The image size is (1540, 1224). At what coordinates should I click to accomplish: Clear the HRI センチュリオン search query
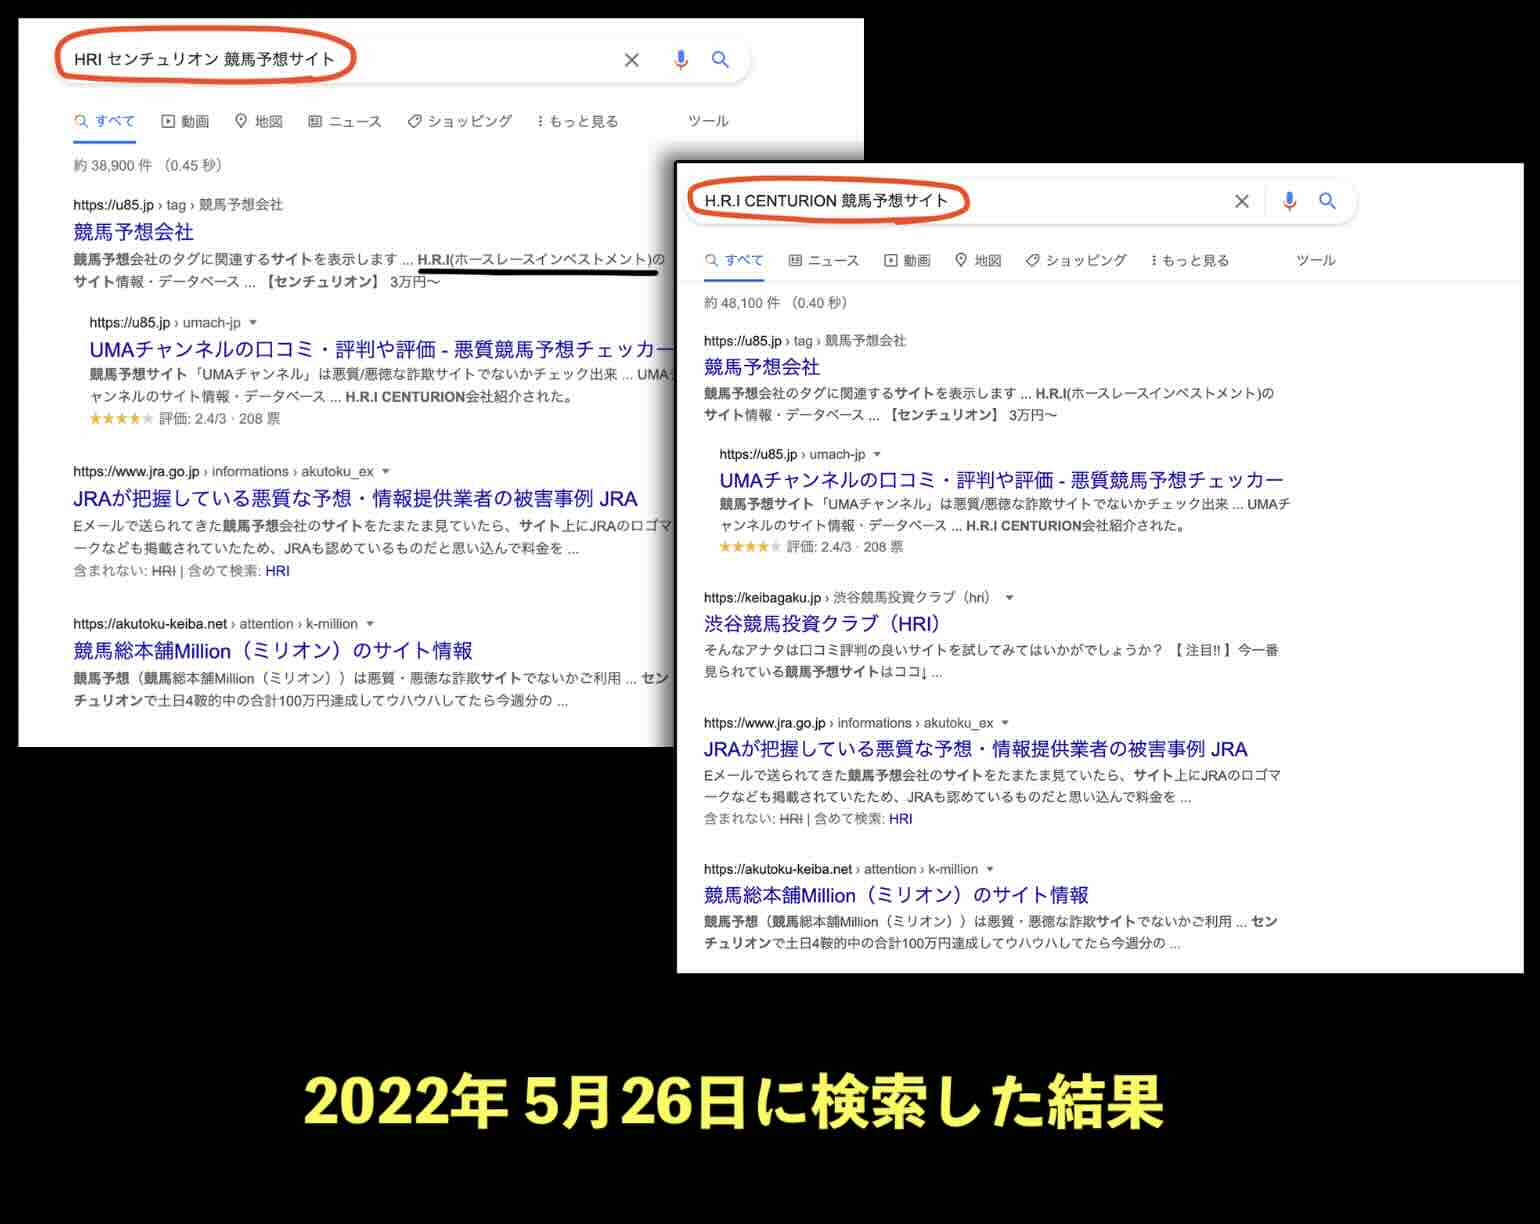point(631,60)
